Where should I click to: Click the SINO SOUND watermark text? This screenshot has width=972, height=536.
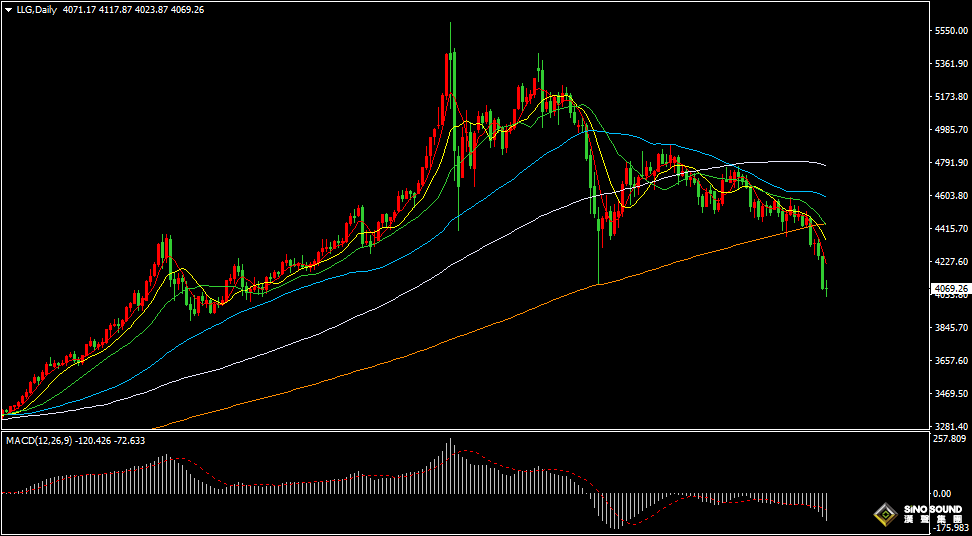pos(932,509)
